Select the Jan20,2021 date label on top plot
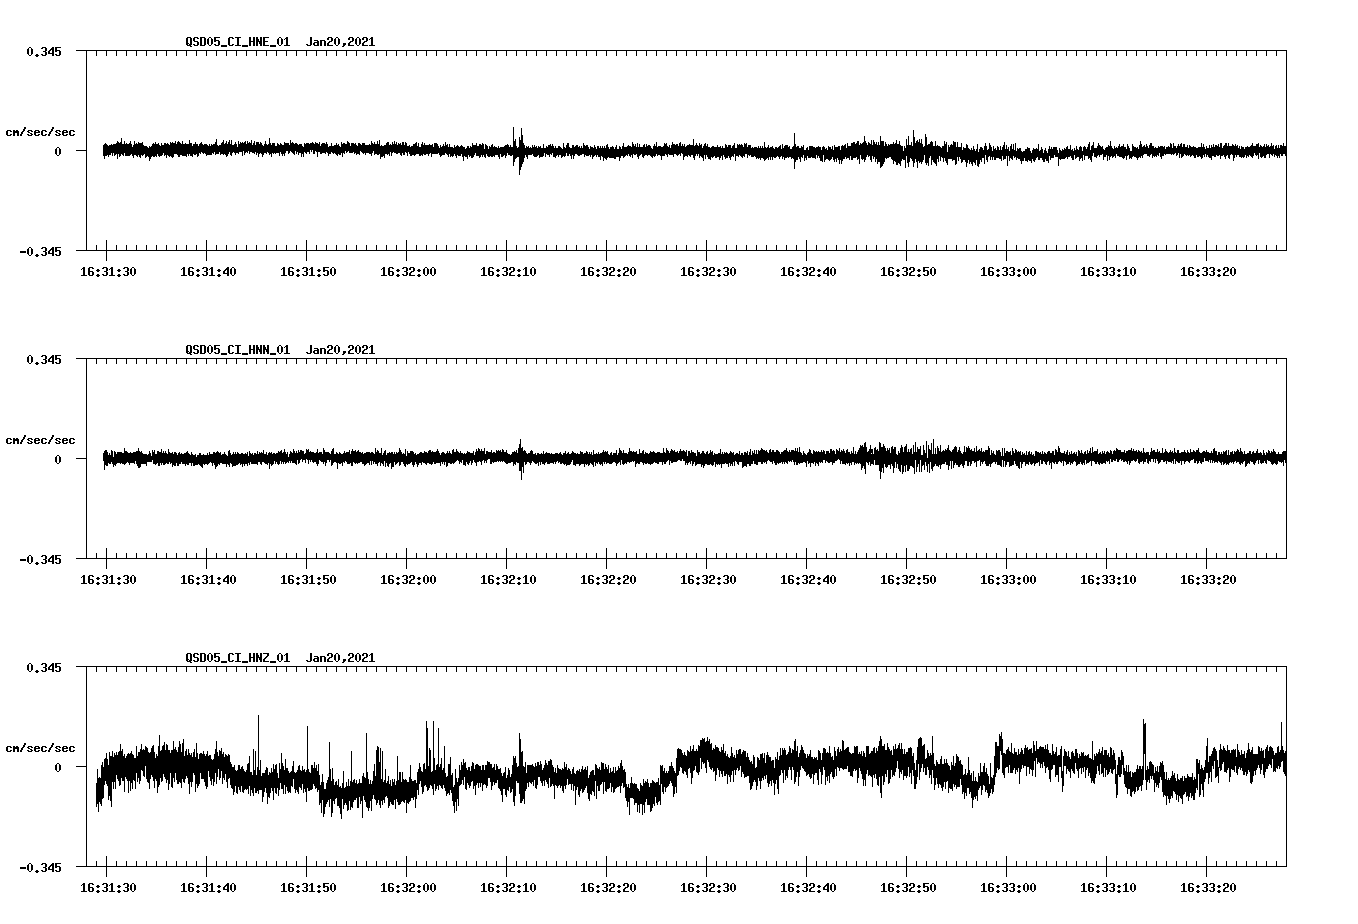1358x924 pixels. (342, 42)
